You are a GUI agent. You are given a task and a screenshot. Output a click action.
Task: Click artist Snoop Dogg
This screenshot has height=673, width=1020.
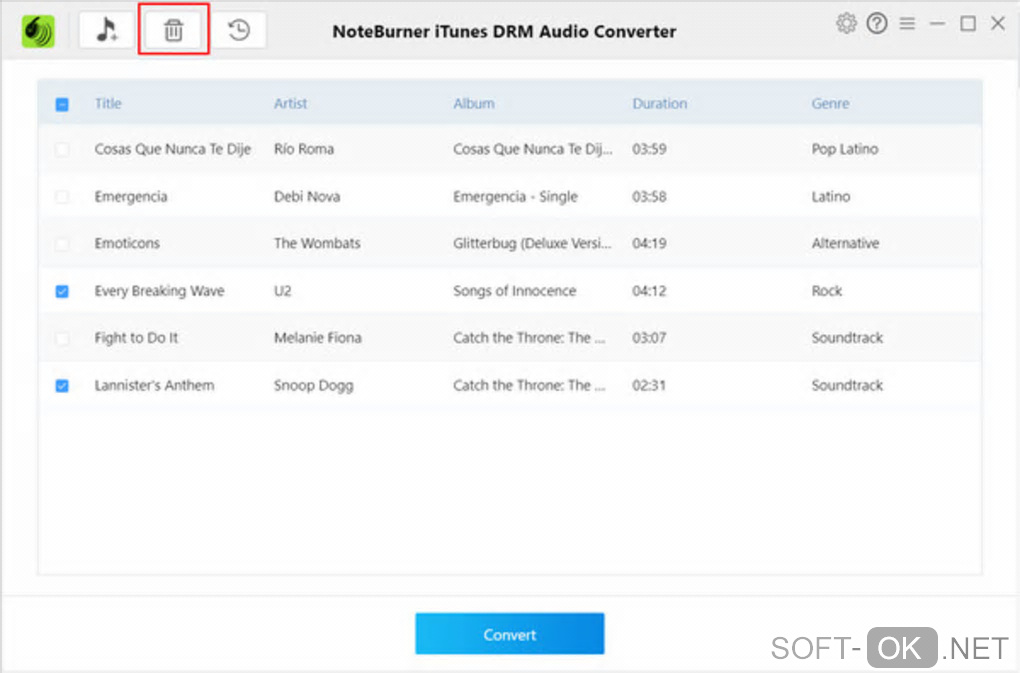point(314,386)
